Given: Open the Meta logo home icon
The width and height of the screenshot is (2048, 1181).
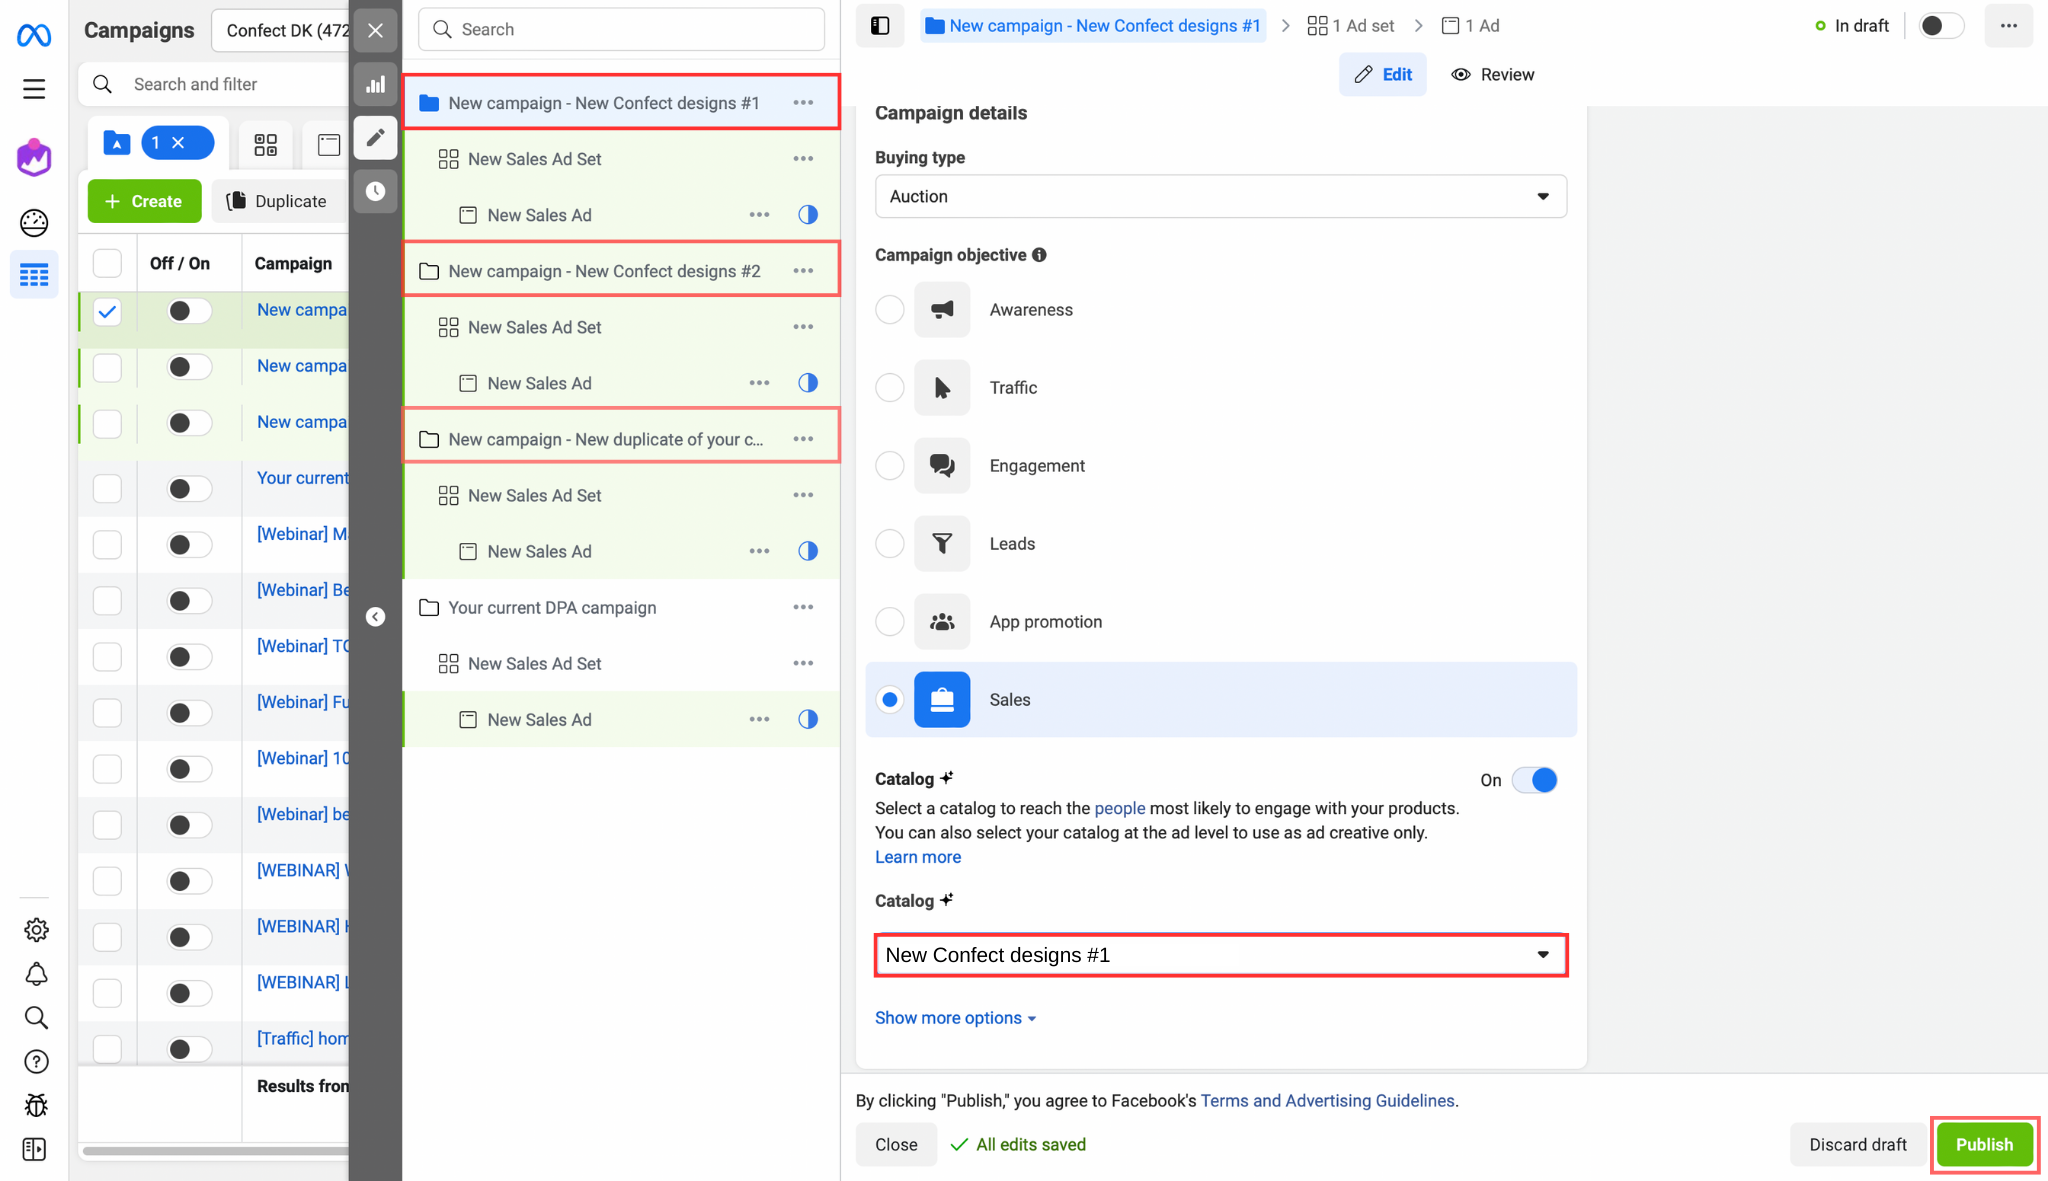Looking at the screenshot, I should pos(34,36).
